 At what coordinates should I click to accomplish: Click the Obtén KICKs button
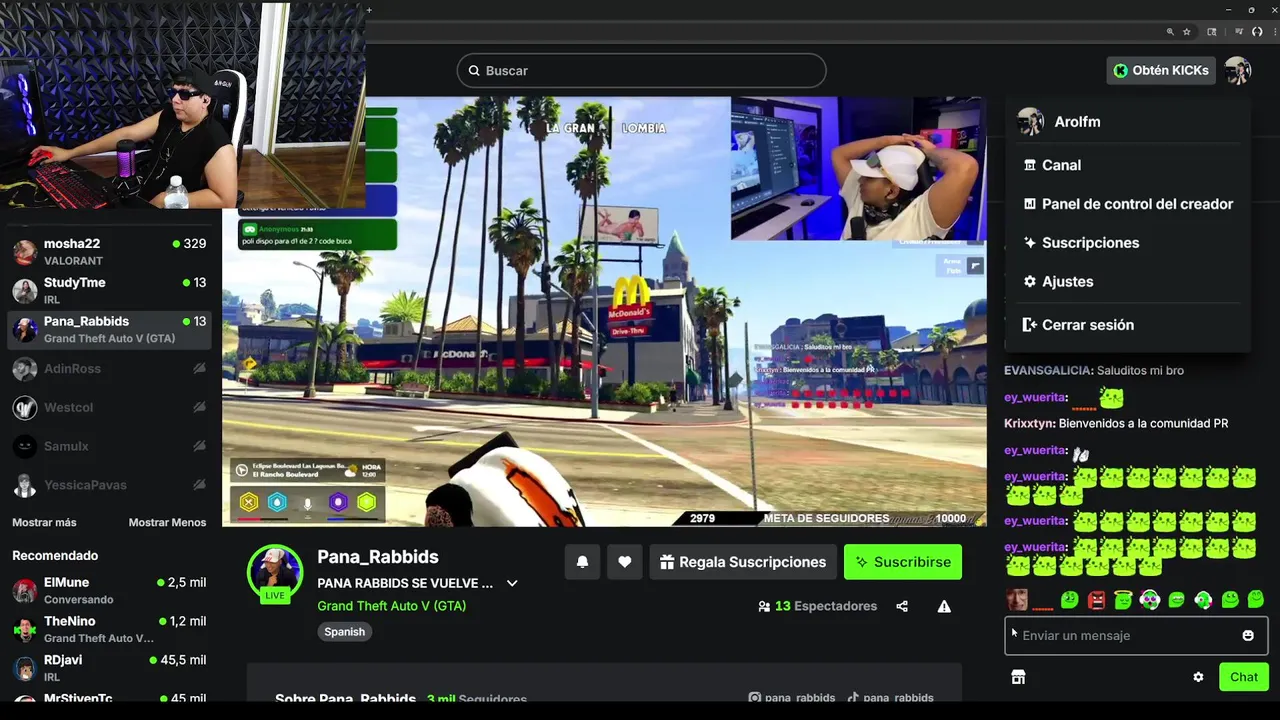pos(1161,70)
